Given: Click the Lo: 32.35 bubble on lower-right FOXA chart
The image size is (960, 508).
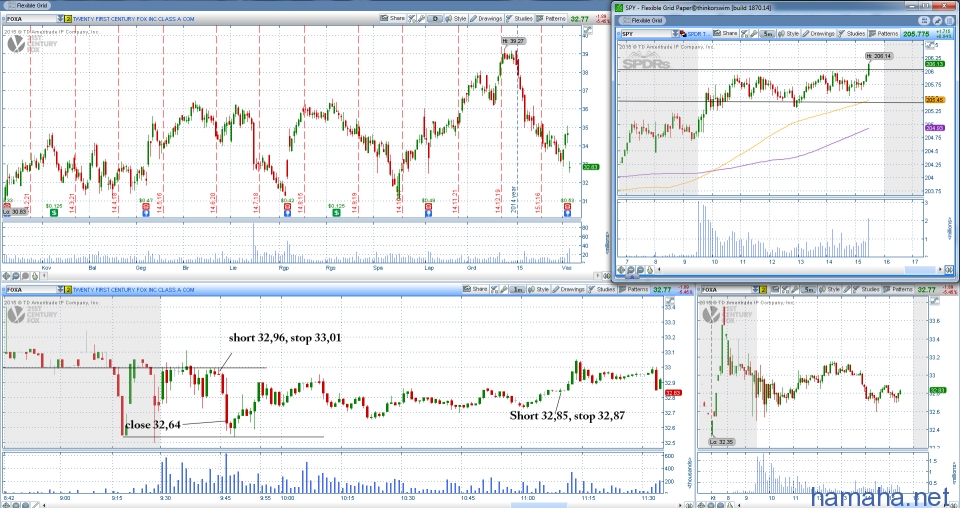Looking at the screenshot, I should tap(722, 441).
